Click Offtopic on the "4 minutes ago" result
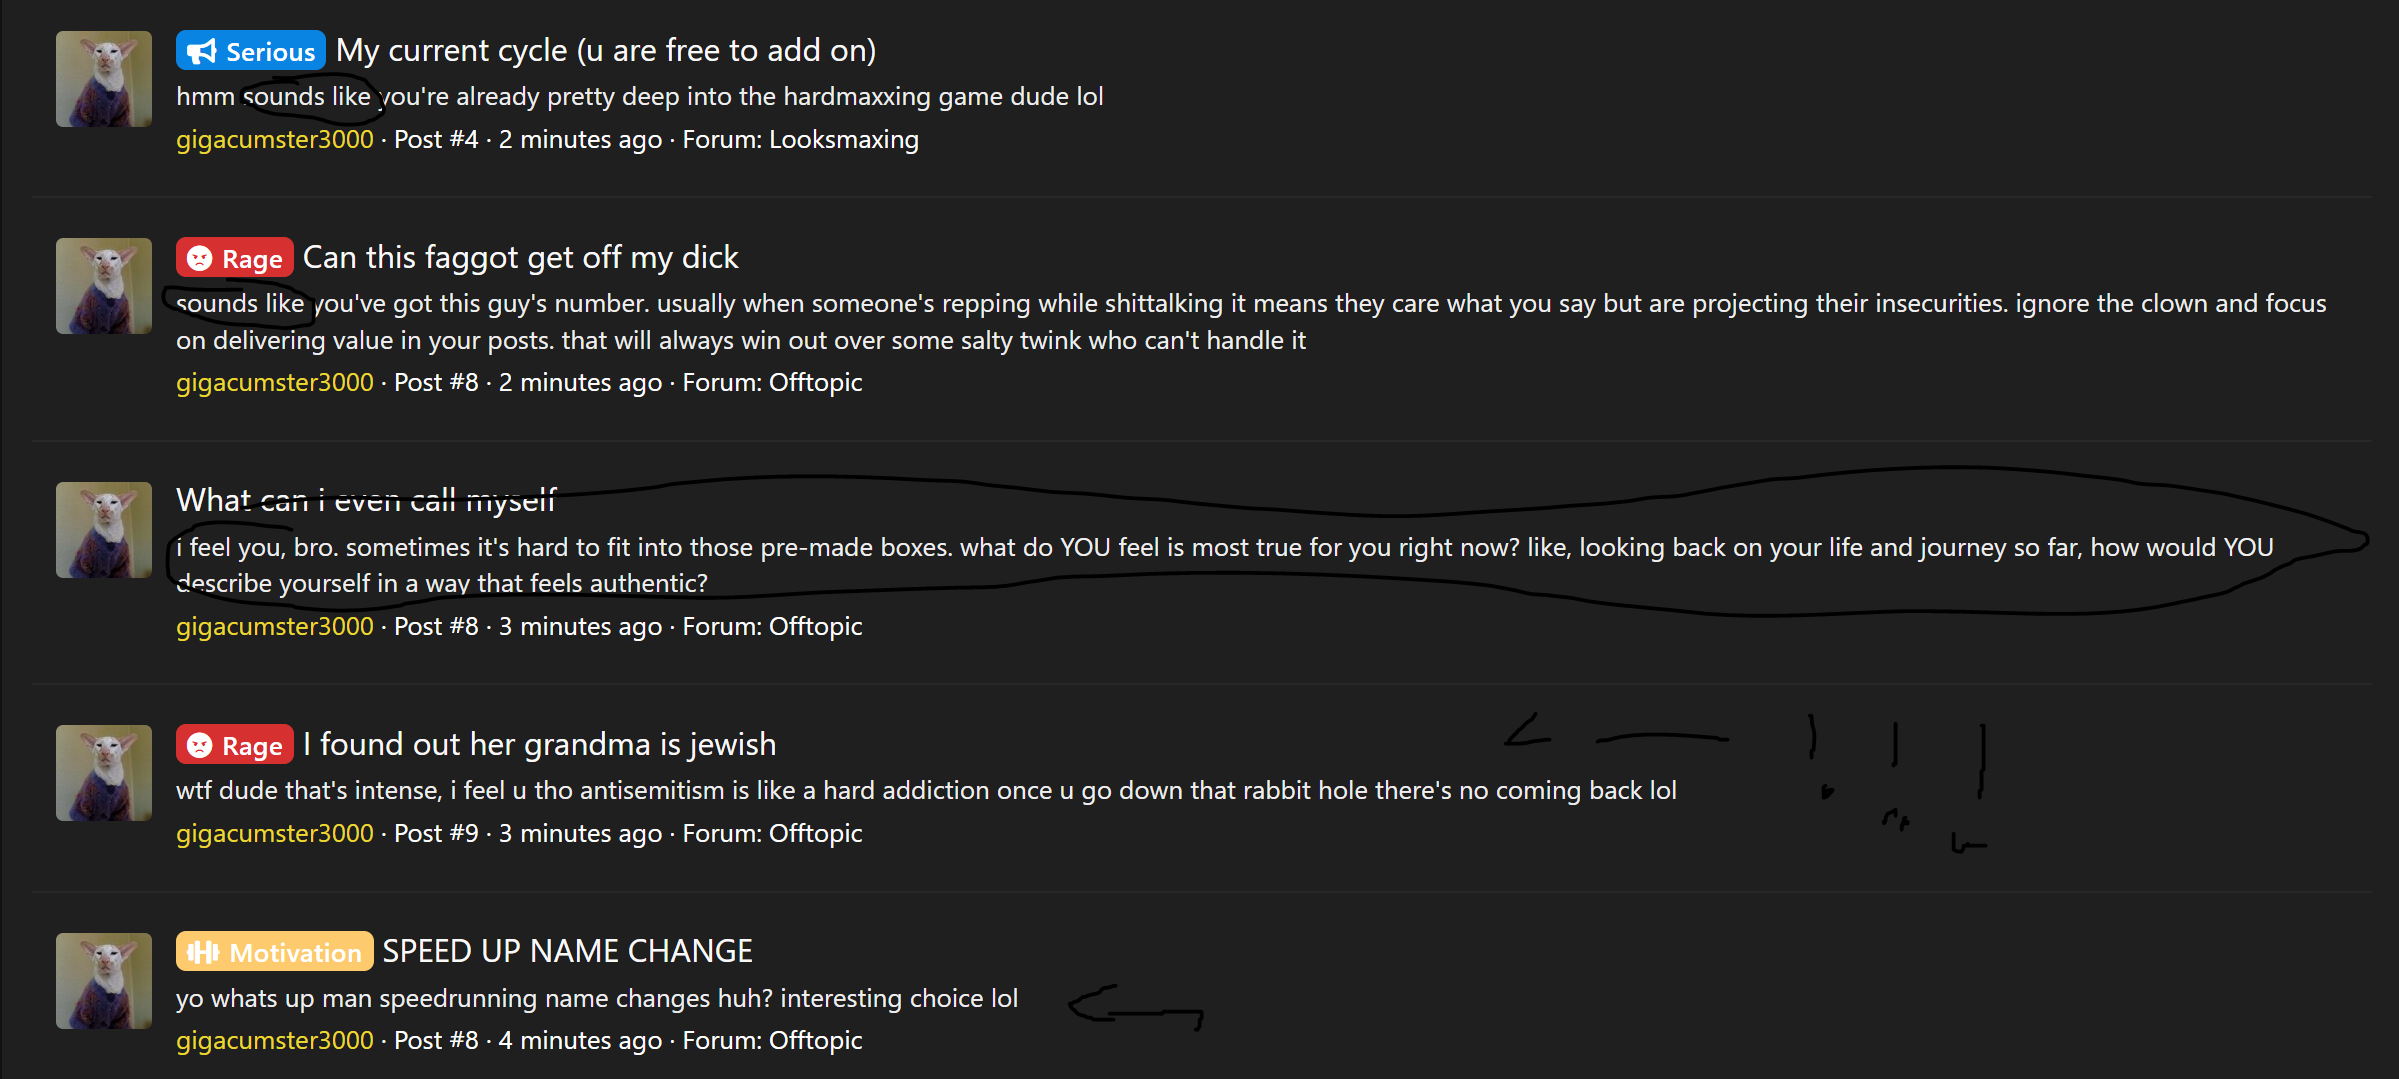Screen dimensions: 2399x1079 tap(815, 1040)
